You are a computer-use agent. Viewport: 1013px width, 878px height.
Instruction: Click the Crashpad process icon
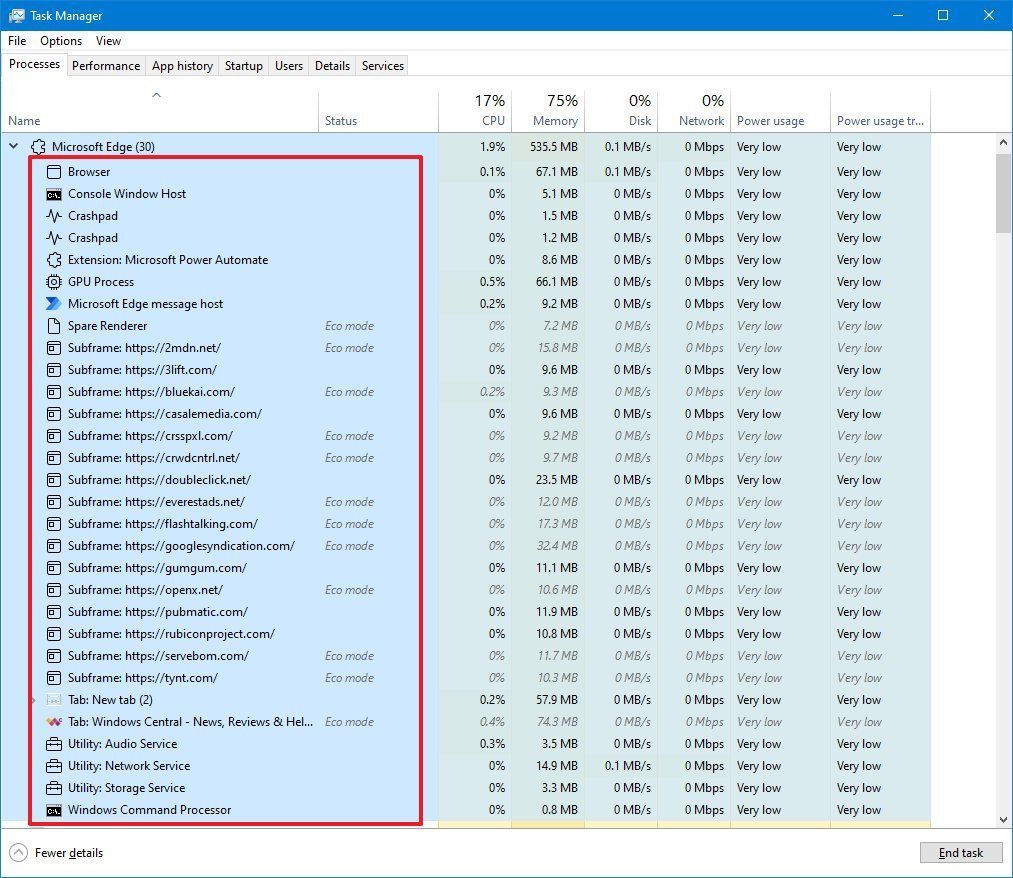click(x=52, y=215)
